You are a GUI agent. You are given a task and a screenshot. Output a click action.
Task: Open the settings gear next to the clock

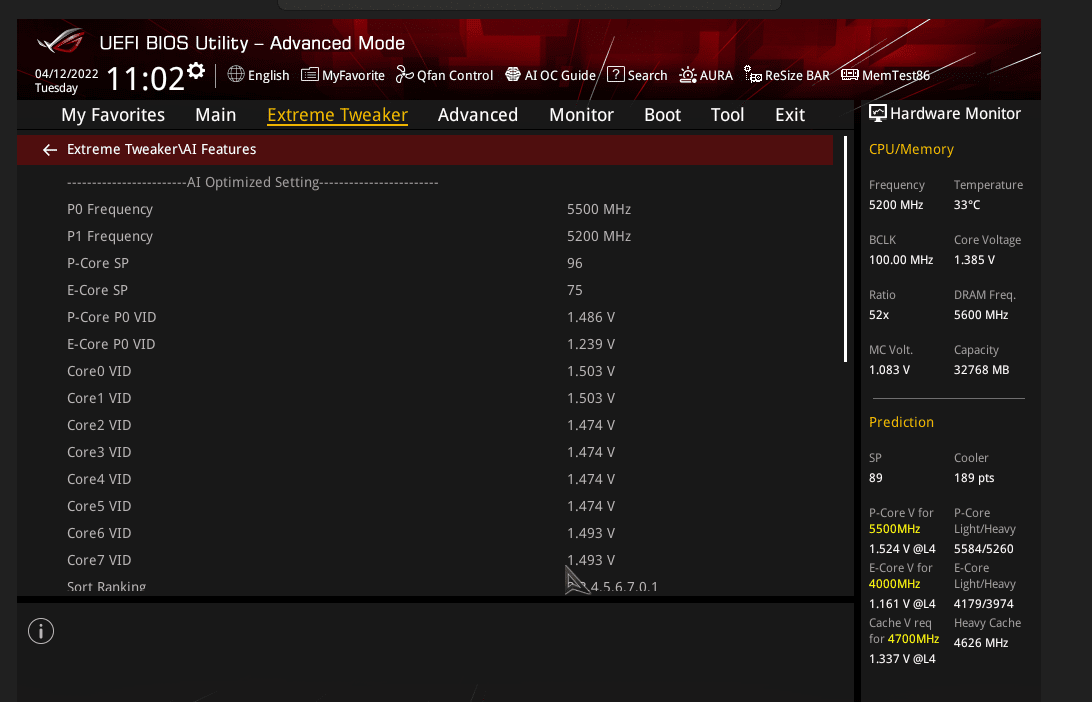pos(196,70)
